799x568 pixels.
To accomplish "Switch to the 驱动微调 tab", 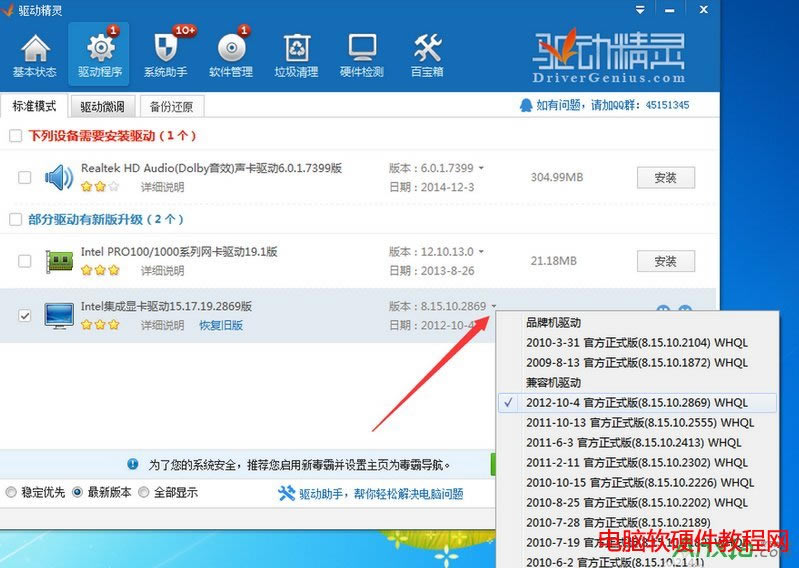I will (x=103, y=107).
